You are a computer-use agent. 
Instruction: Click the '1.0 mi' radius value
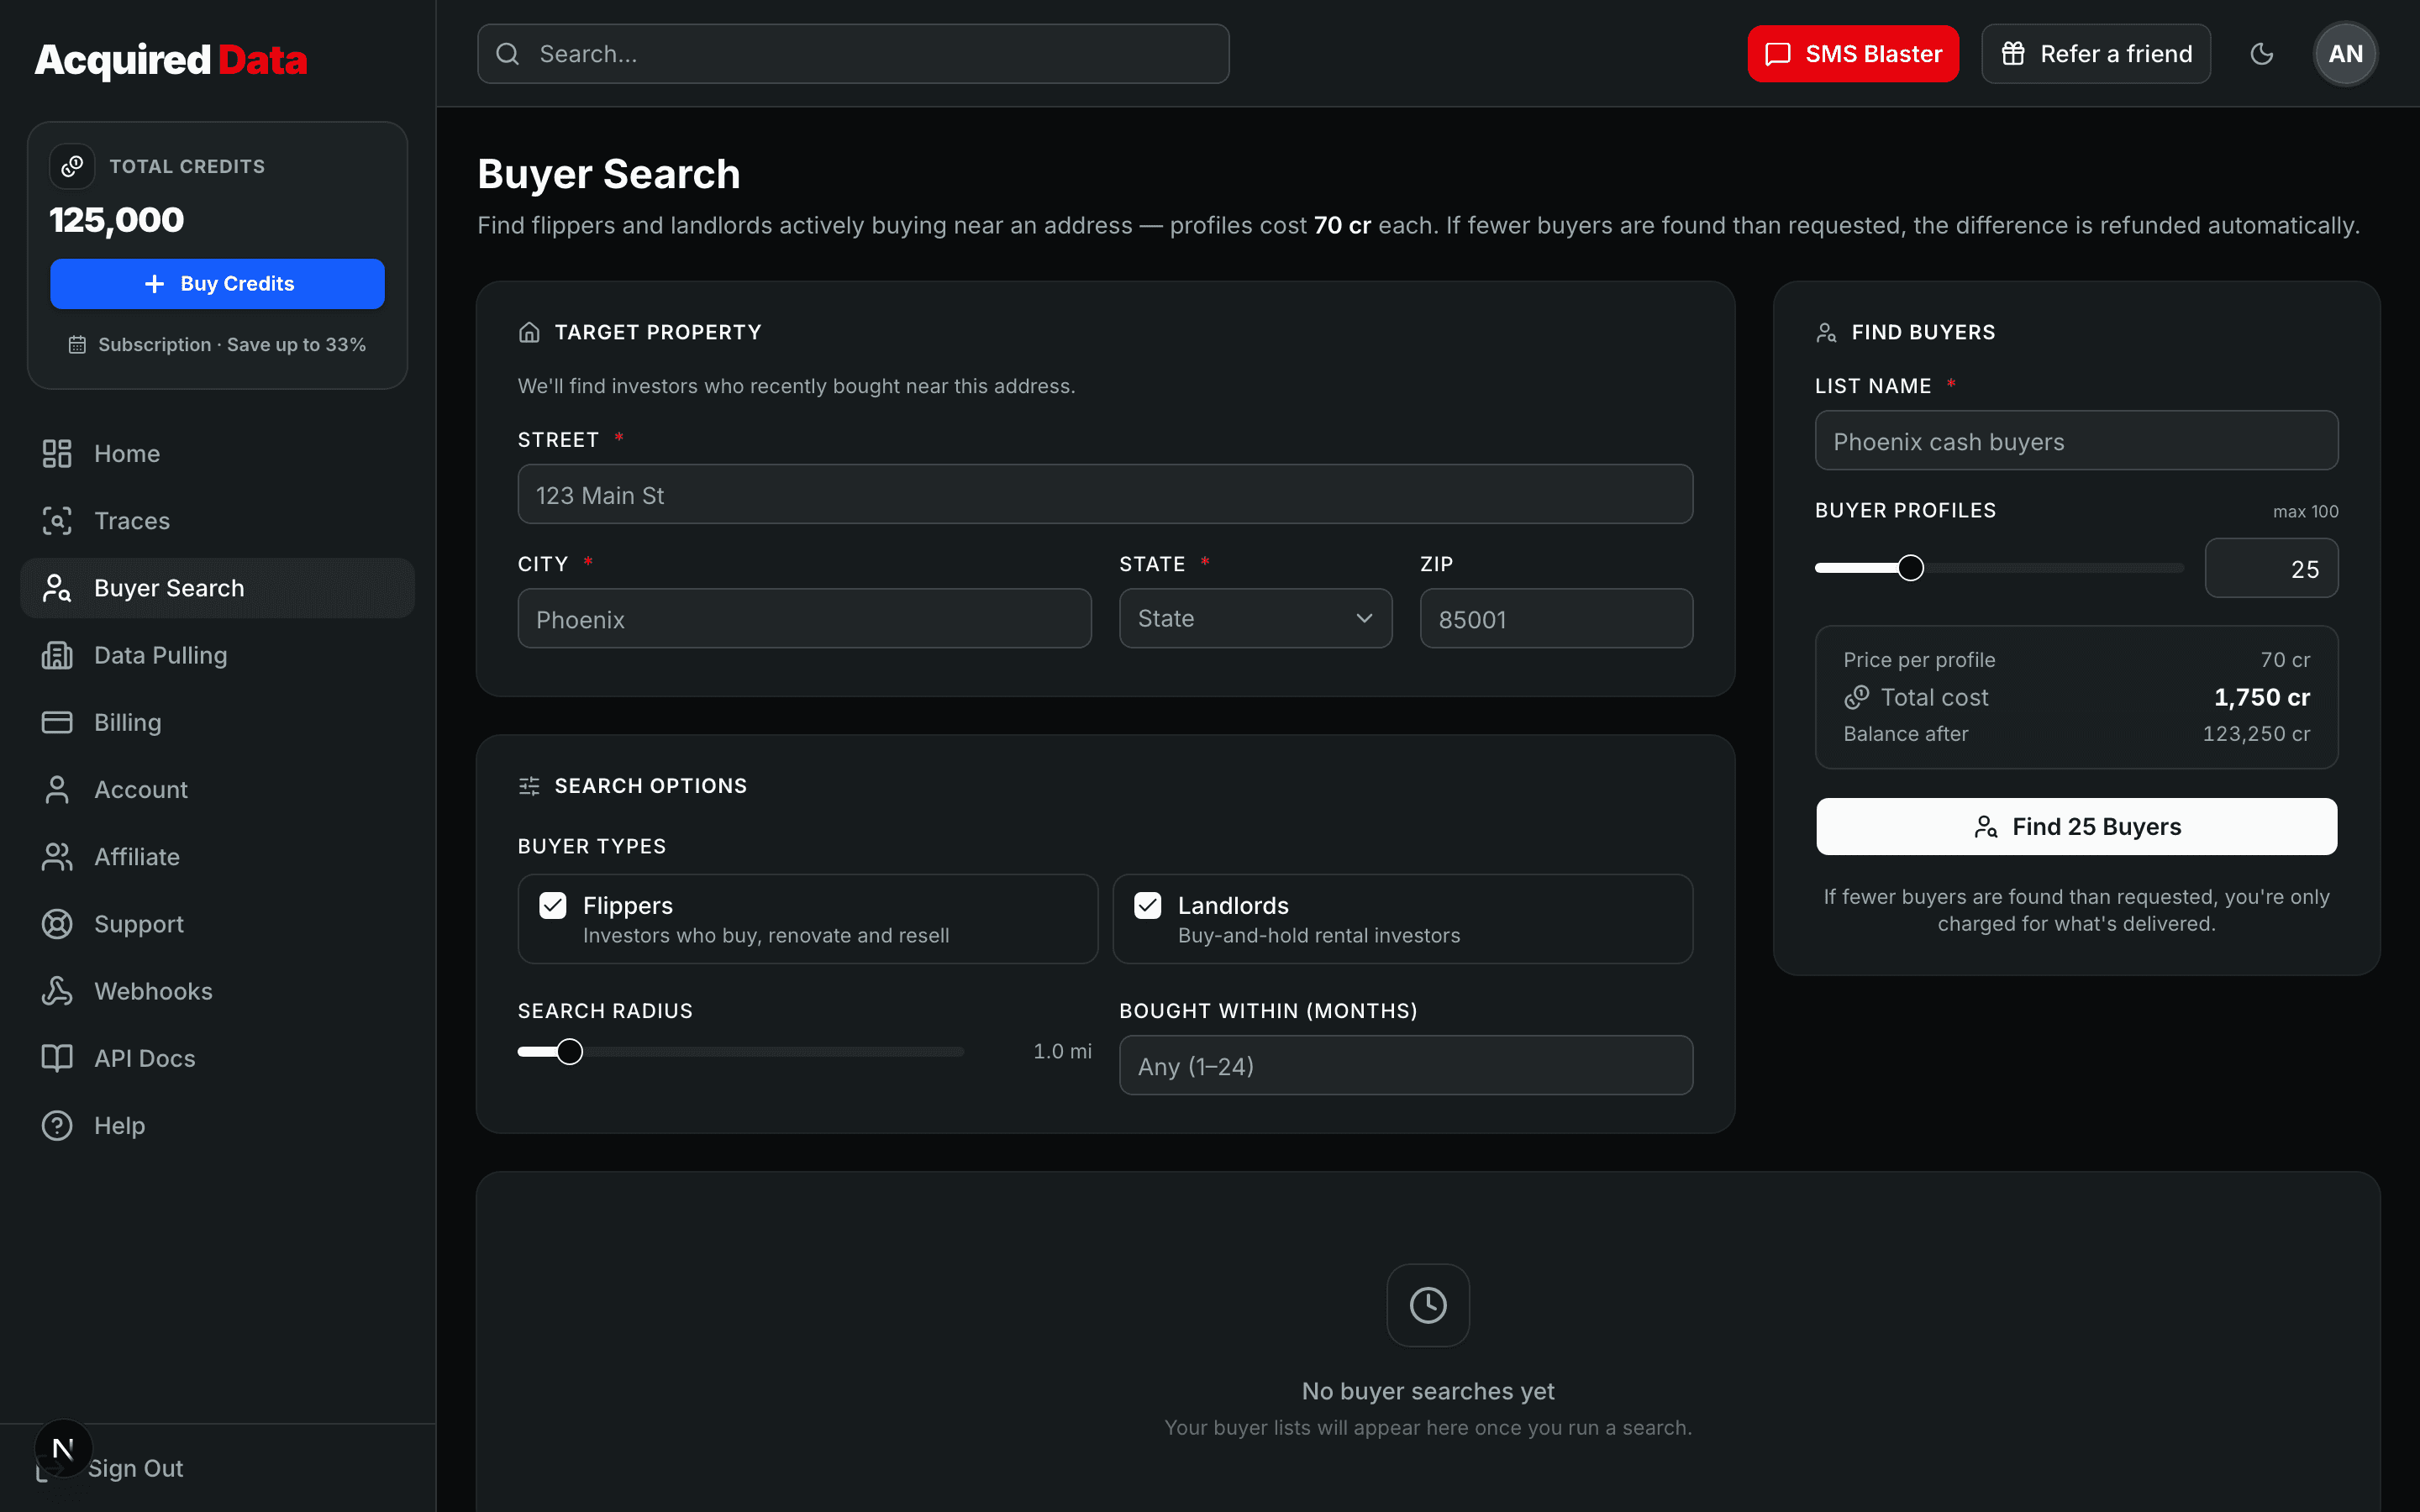(x=1062, y=1052)
